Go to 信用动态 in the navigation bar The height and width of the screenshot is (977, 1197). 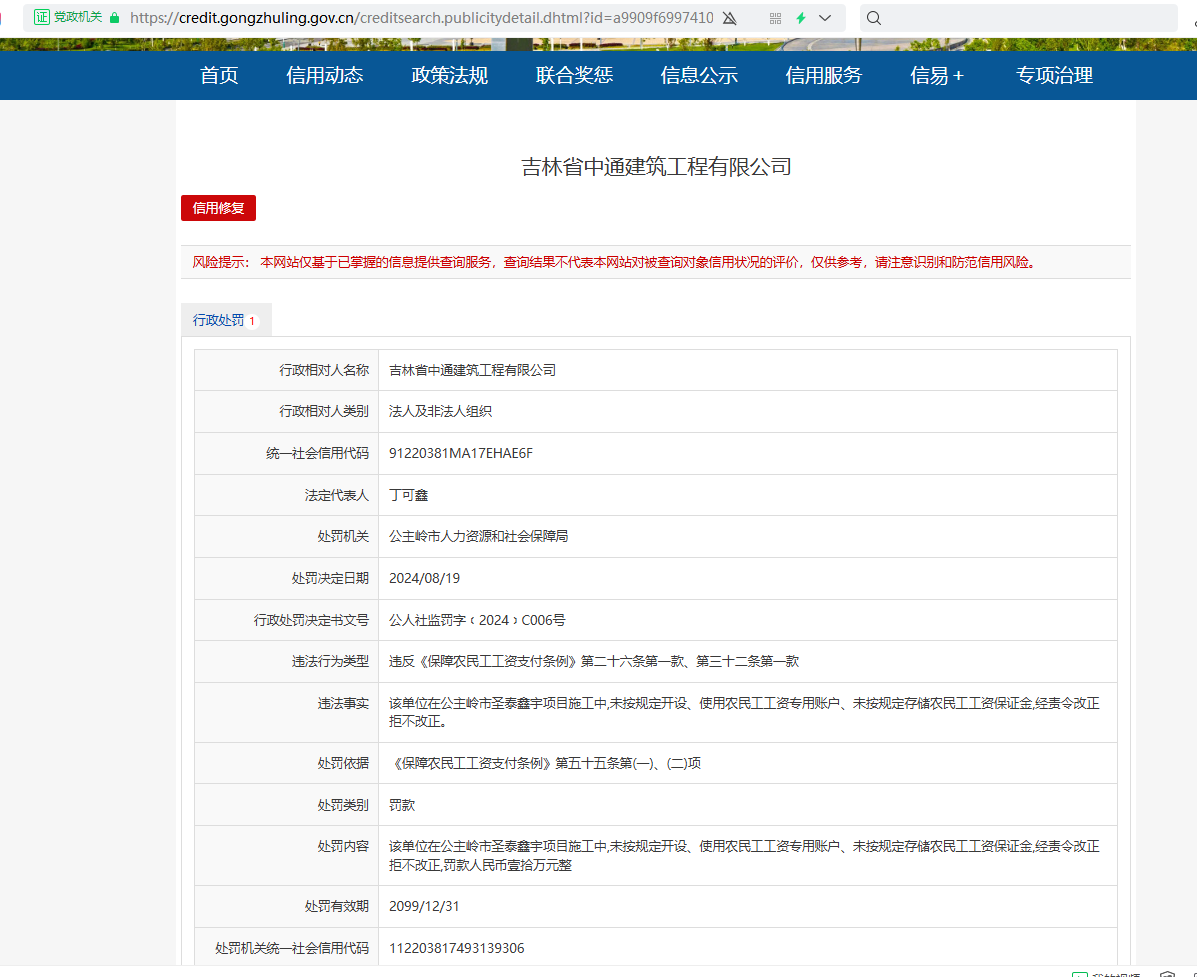[324, 76]
